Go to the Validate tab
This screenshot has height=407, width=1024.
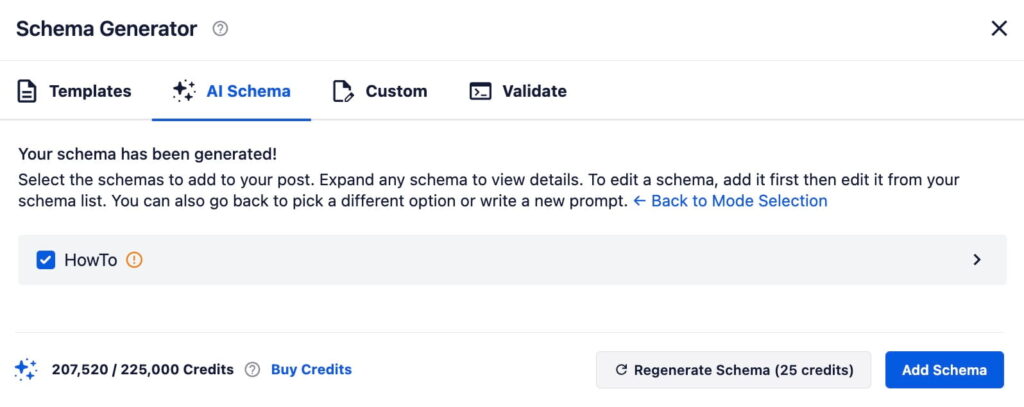(x=534, y=91)
